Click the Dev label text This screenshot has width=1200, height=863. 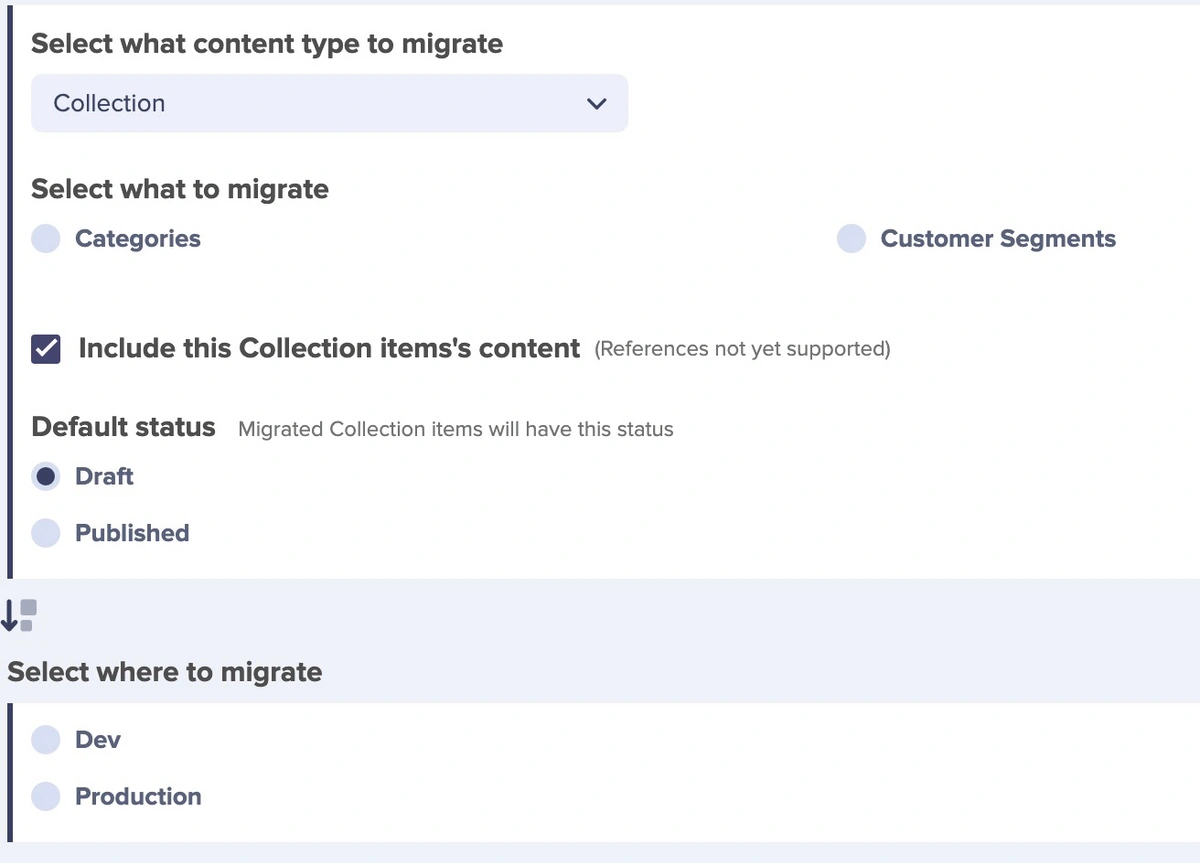coord(98,740)
